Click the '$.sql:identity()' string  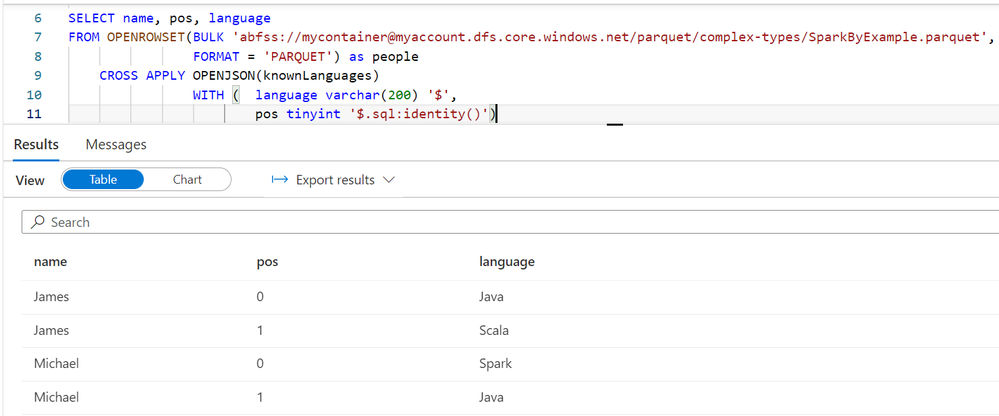[x=419, y=114]
